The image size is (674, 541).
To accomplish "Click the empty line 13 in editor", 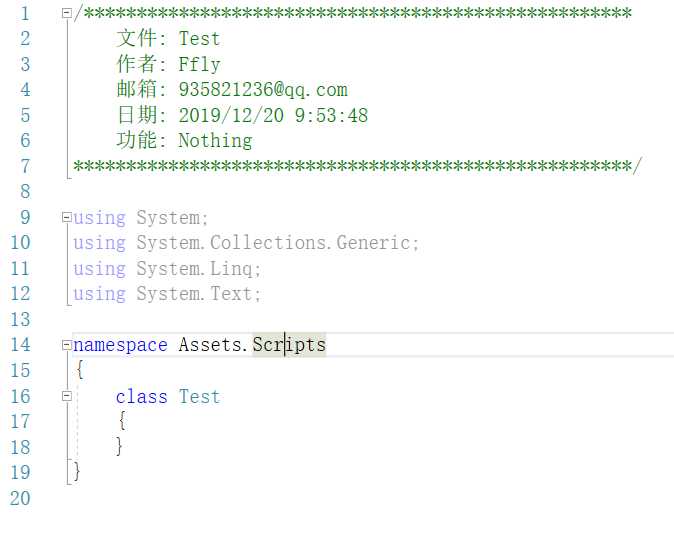I will tap(370, 319).
